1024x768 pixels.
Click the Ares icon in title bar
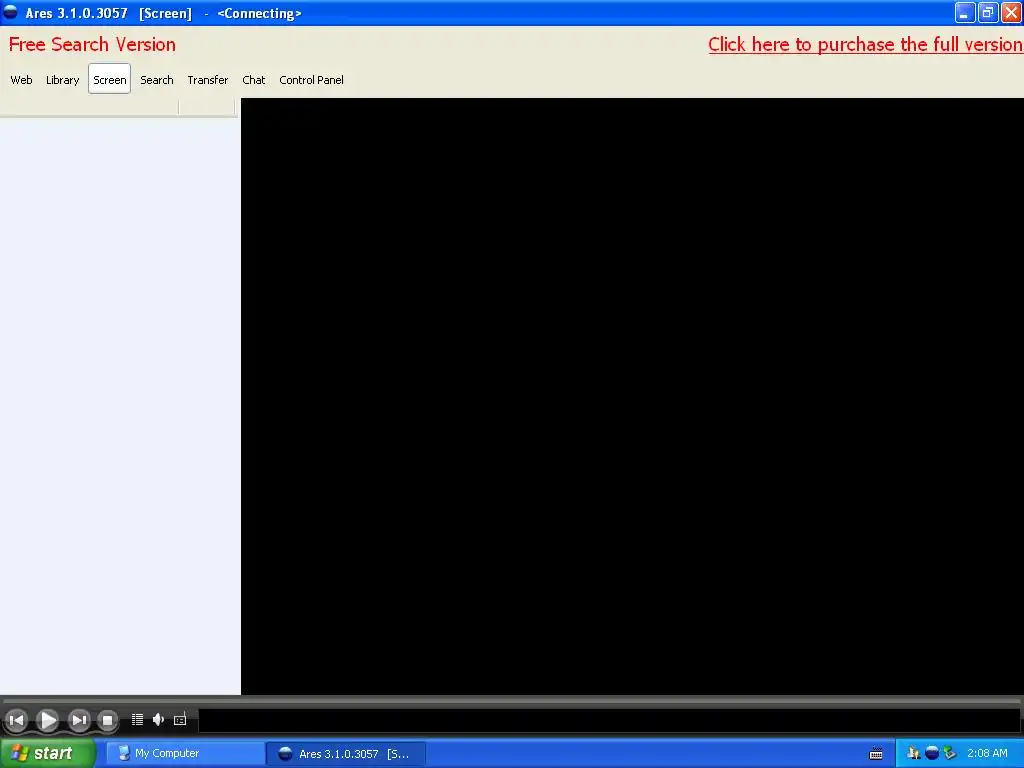pyautogui.click(x=11, y=12)
